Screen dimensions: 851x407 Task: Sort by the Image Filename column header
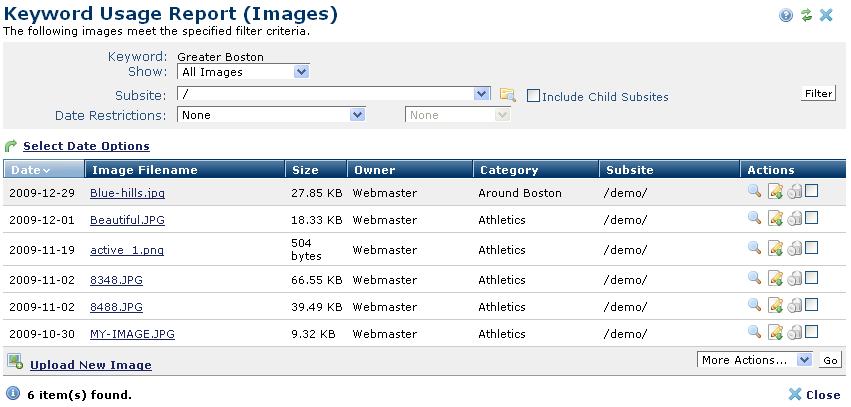[143, 170]
